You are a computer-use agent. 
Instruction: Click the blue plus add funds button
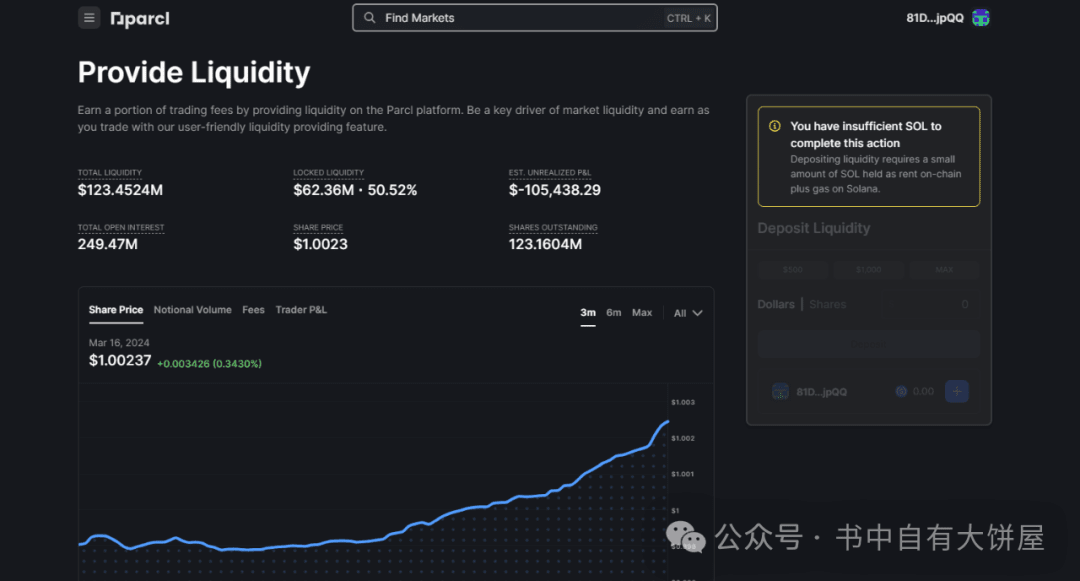957,392
